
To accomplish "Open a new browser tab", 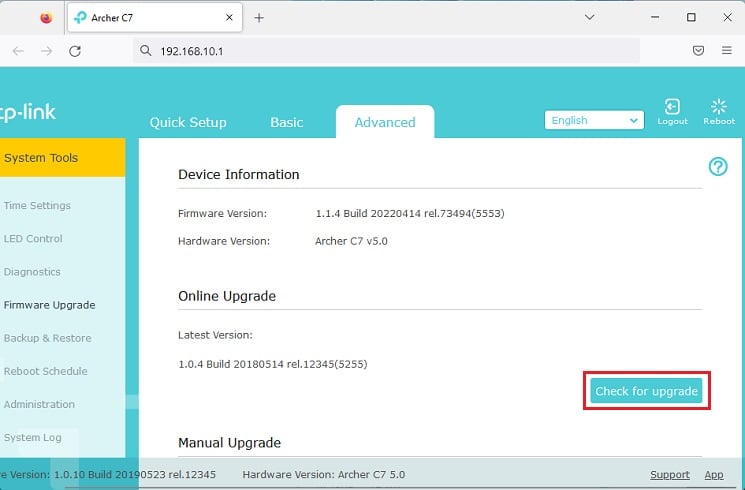I will pyautogui.click(x=259, y=18).
